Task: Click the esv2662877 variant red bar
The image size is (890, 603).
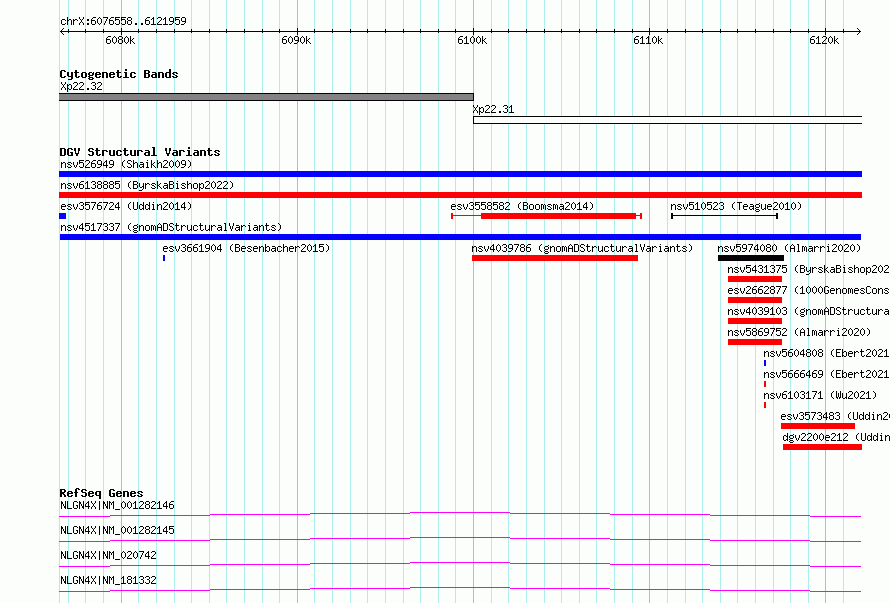Action: [754, 300]
